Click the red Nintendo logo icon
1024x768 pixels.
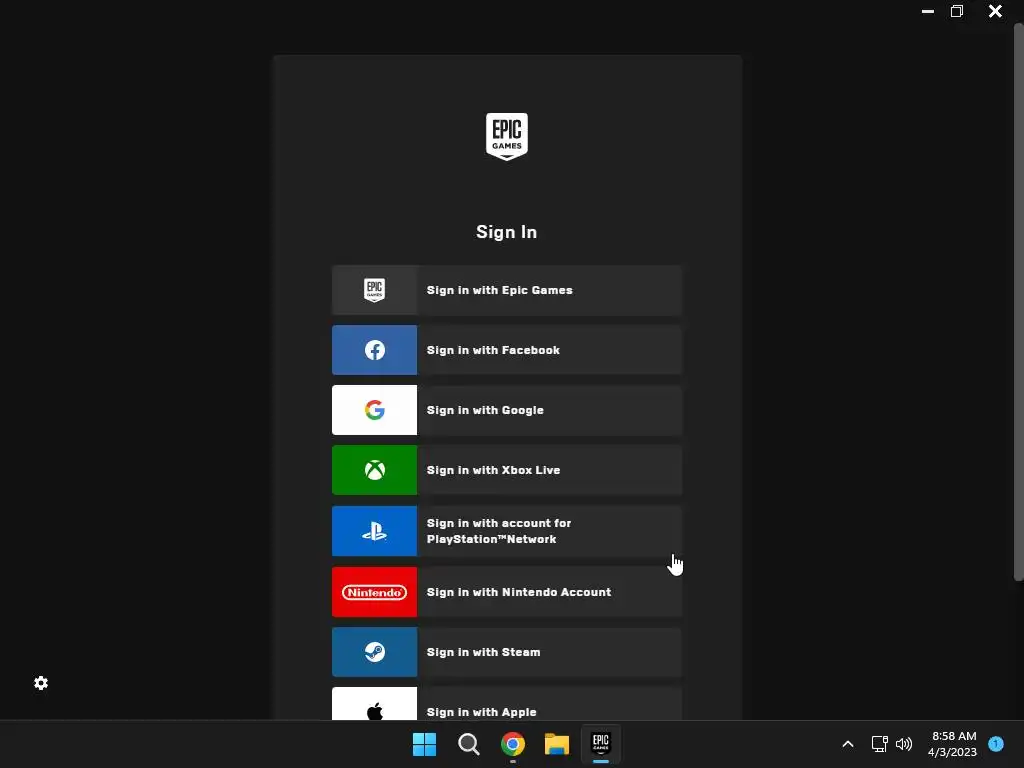[374, 592]
